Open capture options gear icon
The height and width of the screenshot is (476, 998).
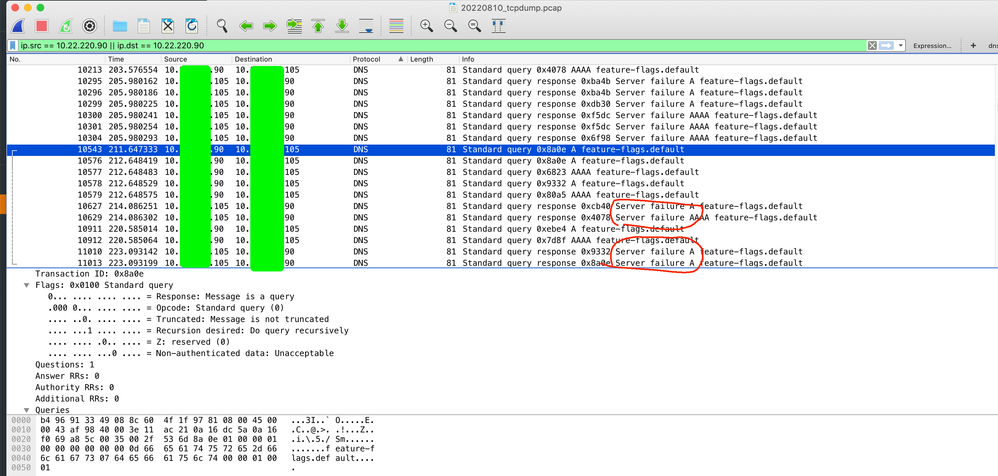(89, 26)
